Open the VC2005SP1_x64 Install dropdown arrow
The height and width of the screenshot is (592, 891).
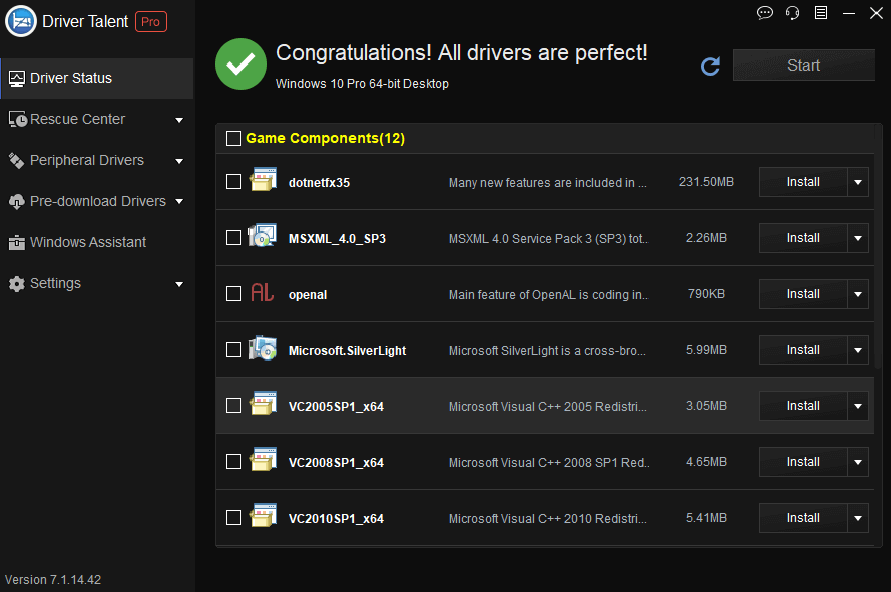coord(858,406)
